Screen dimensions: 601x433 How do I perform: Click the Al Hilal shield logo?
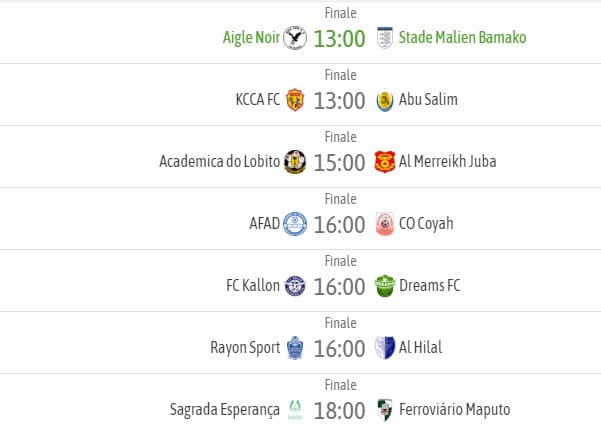coord(385,348)
